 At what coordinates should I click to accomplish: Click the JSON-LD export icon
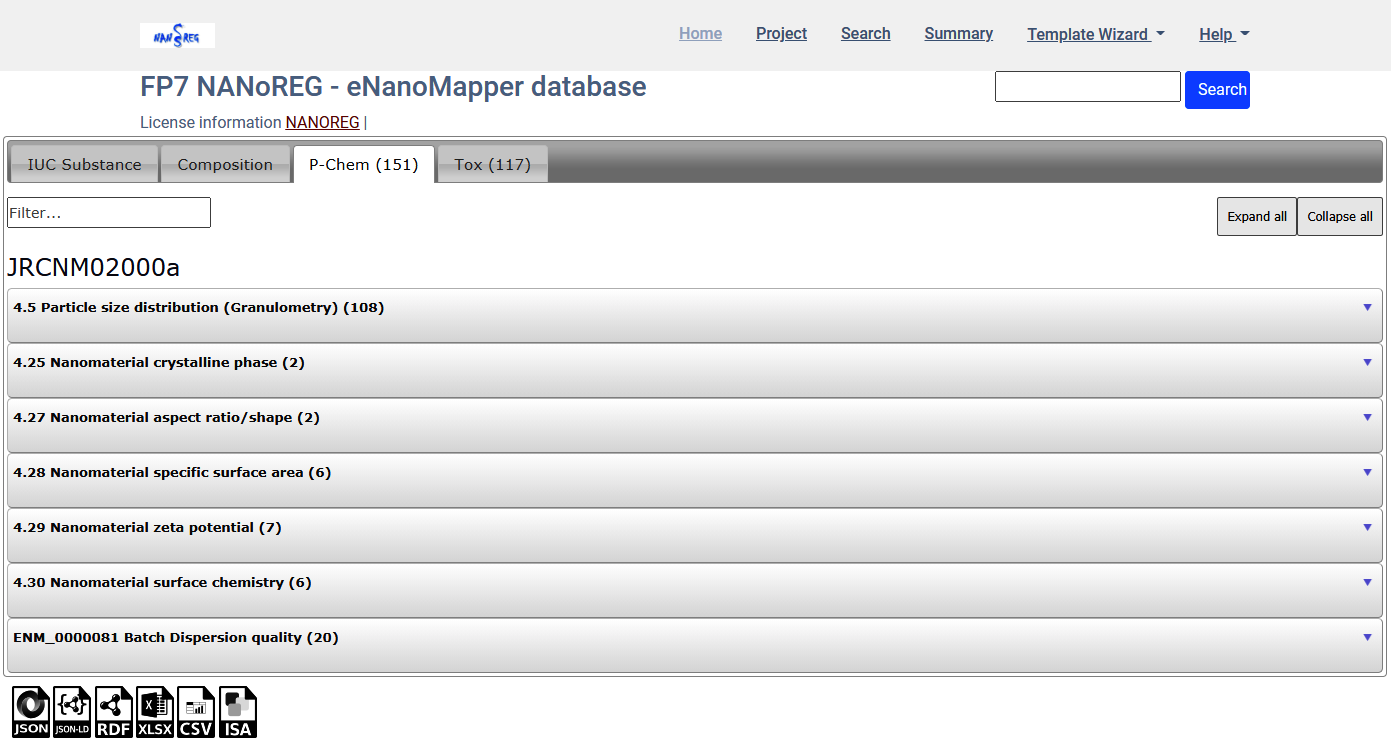[x=72, y=713]
